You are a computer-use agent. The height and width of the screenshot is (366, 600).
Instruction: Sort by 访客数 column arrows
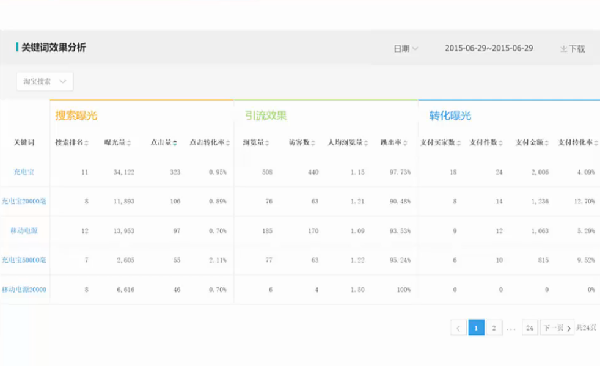(x=313, y=143)
